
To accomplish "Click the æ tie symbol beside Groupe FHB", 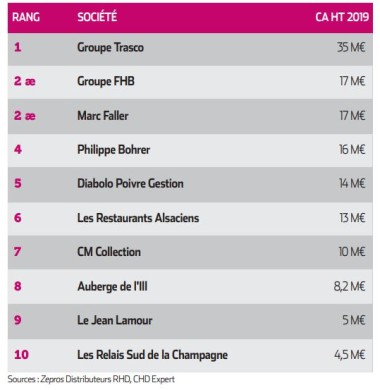I will click(30, 81).
